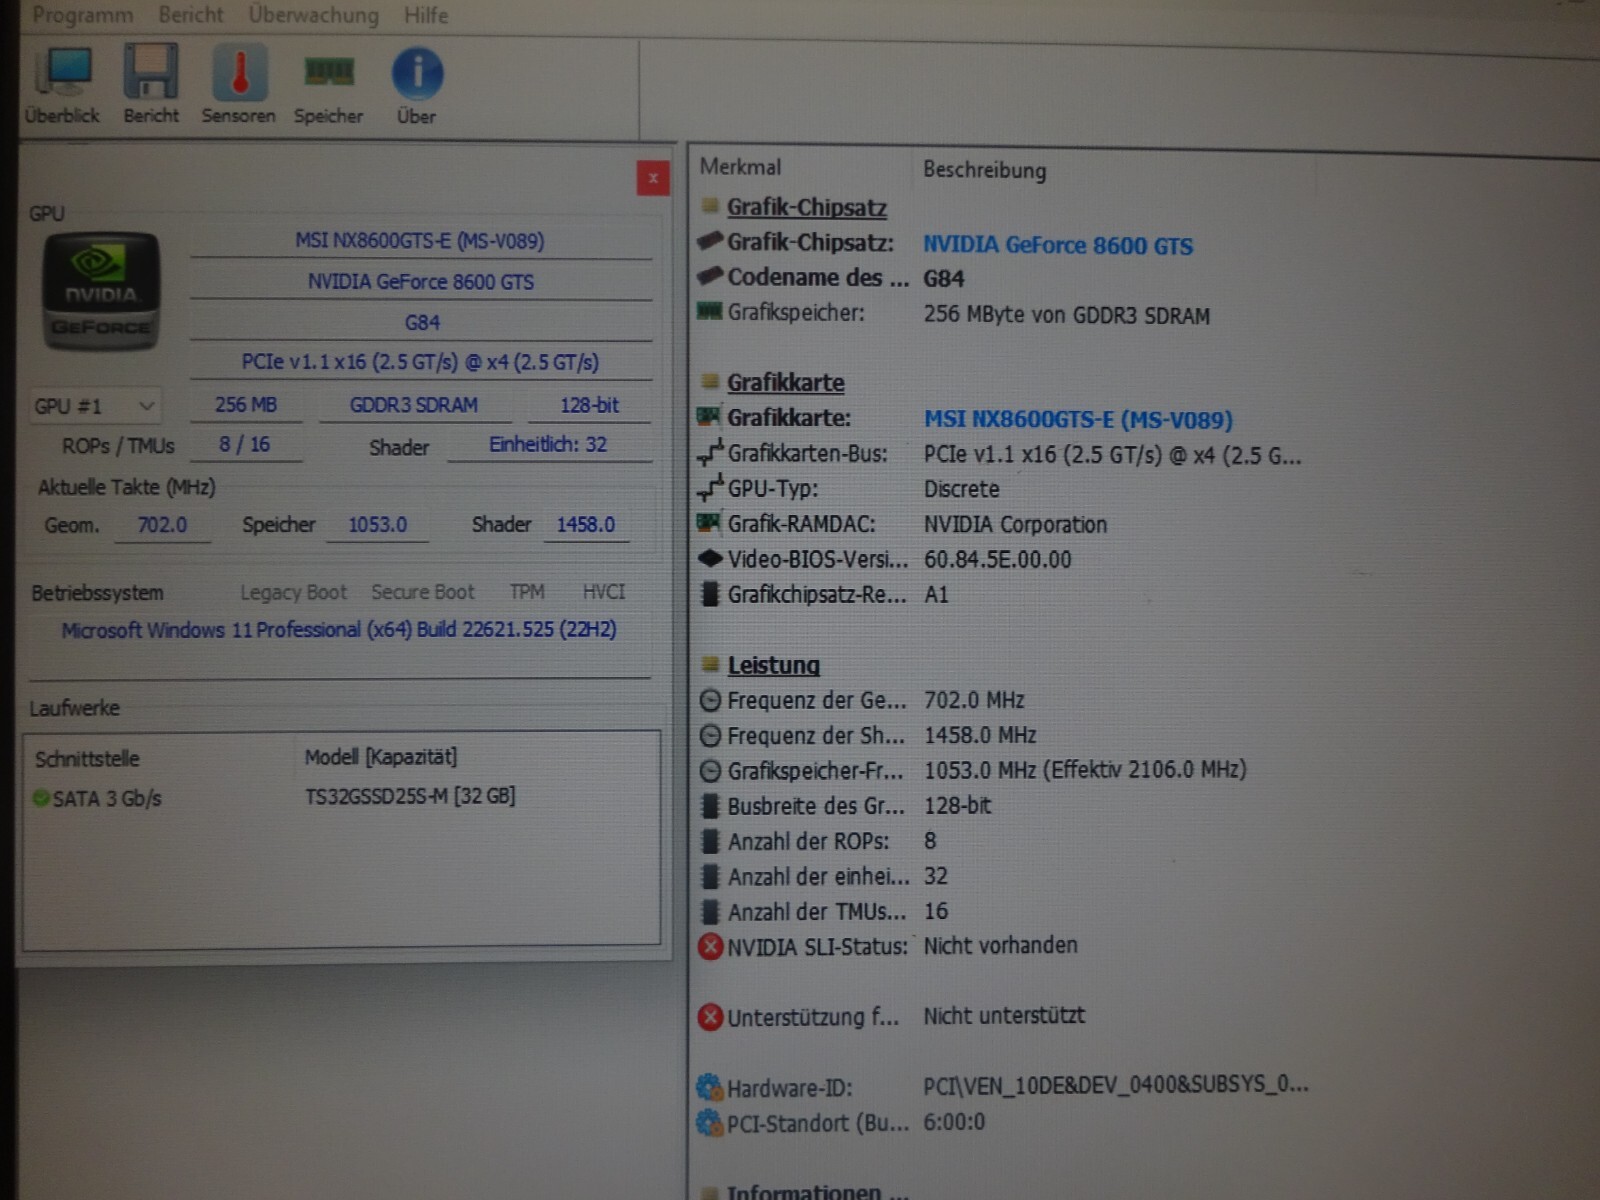Click the ROPs / TMUs value 8 / 16
Viewport: 1600px width, 1200px height.
pos(245,445)
